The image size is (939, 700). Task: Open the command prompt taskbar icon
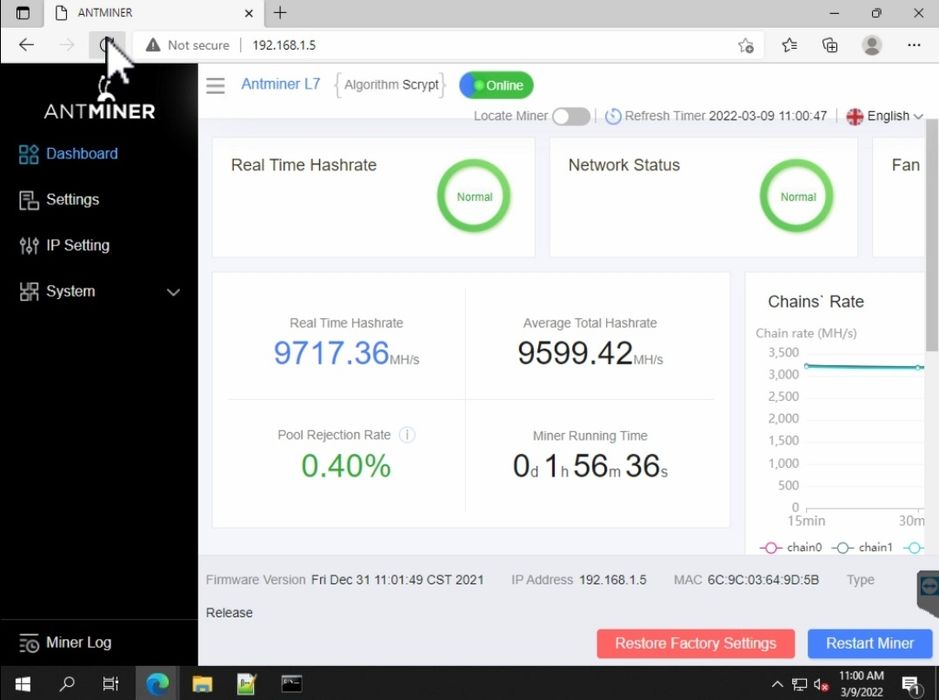[x=292, y=683]
